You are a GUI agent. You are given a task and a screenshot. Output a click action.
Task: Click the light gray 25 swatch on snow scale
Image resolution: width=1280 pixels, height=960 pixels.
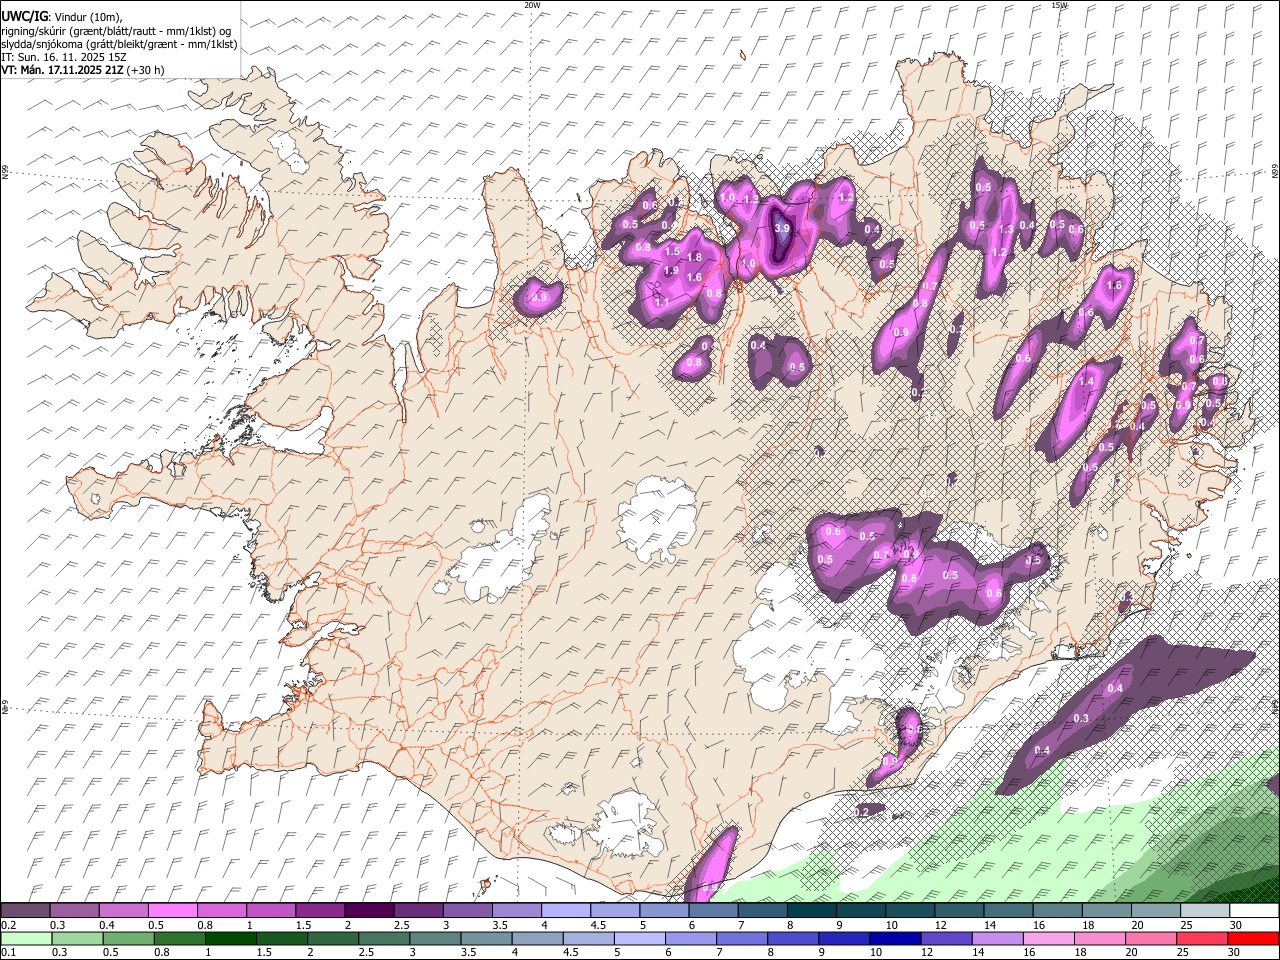pyautogui.click(x=1206, y=911)
